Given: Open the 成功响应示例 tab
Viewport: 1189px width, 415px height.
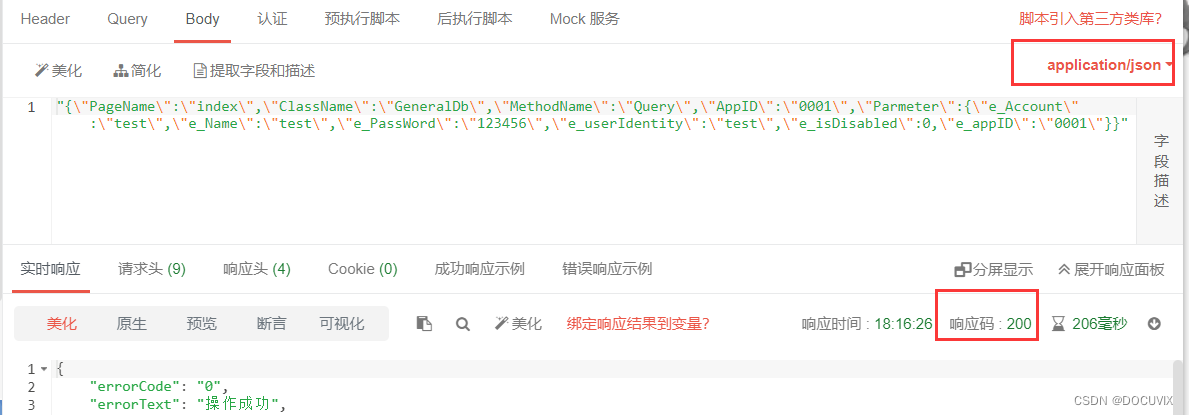Looking at the screenshot, I should click(479, 269).
